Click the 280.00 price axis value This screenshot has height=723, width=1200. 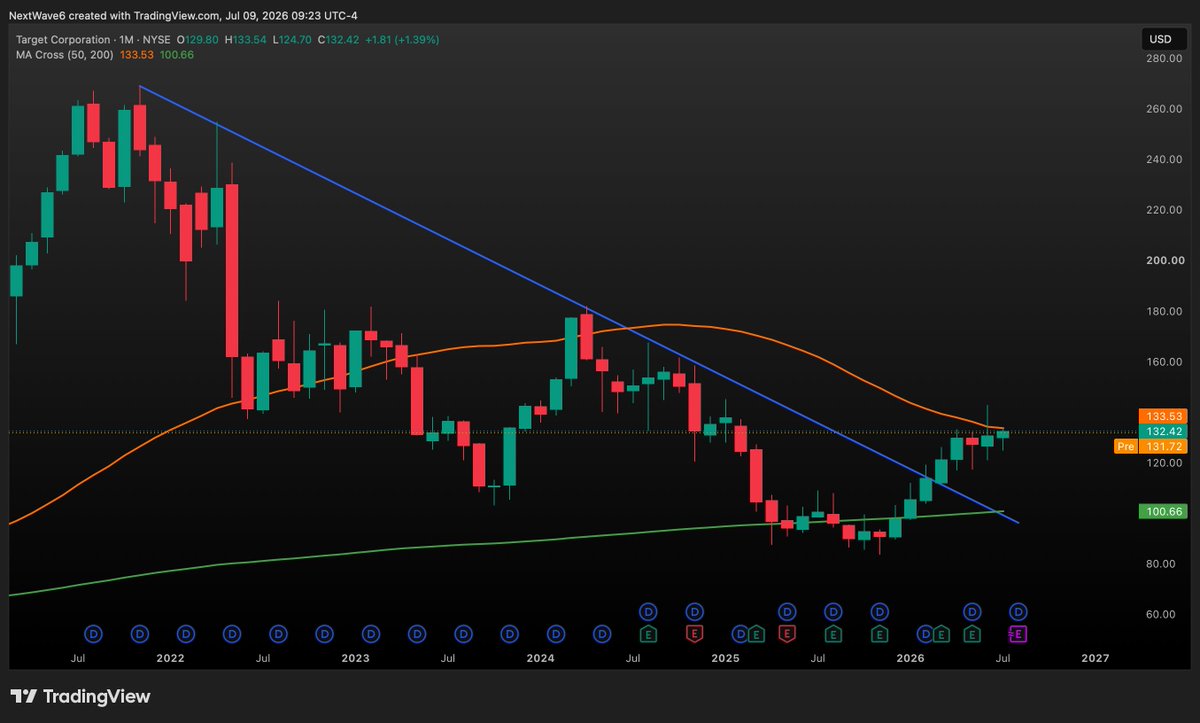[x=1162, y=58]
